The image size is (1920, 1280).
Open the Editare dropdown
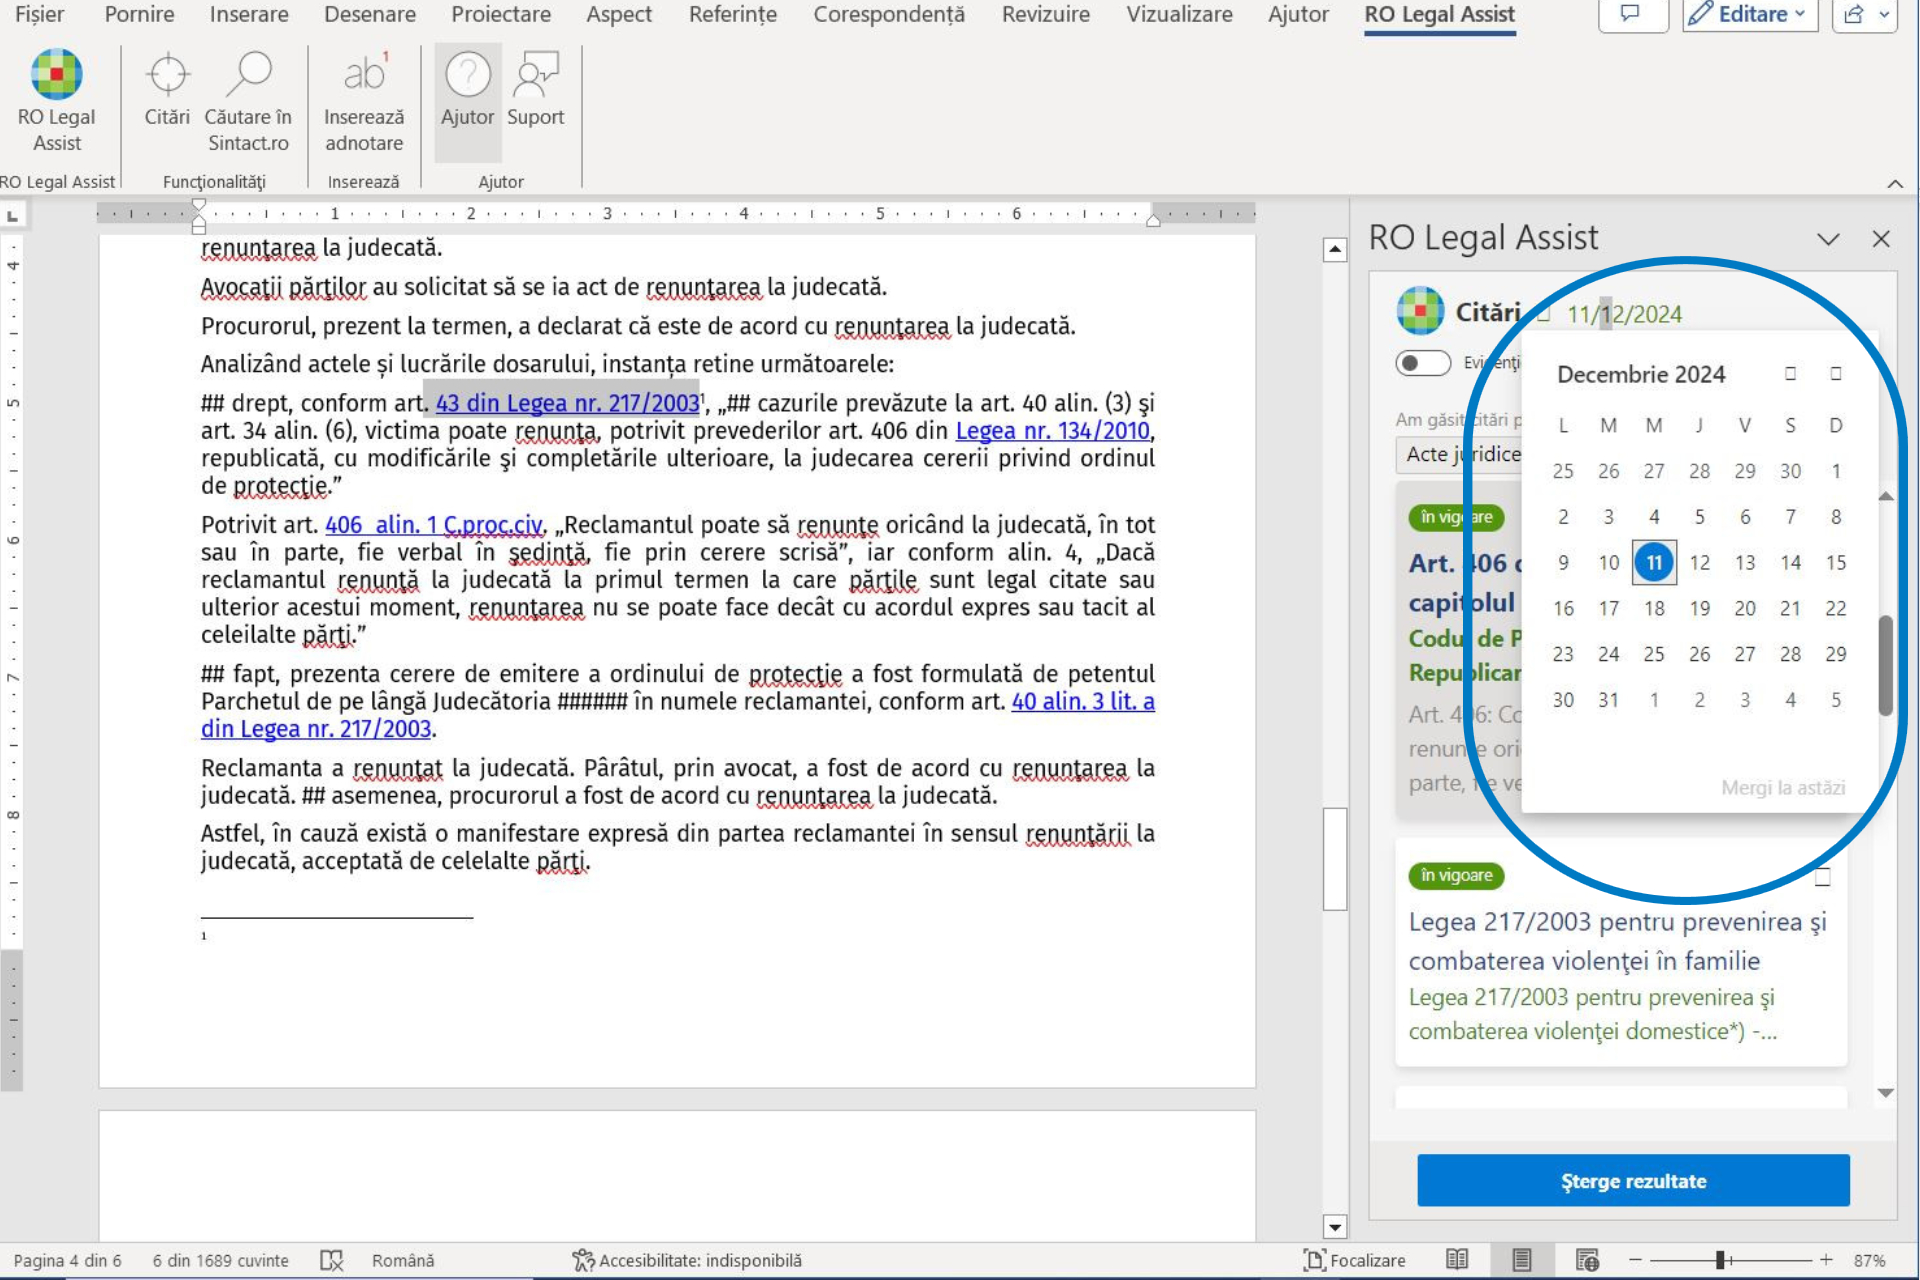(1749, 14)
